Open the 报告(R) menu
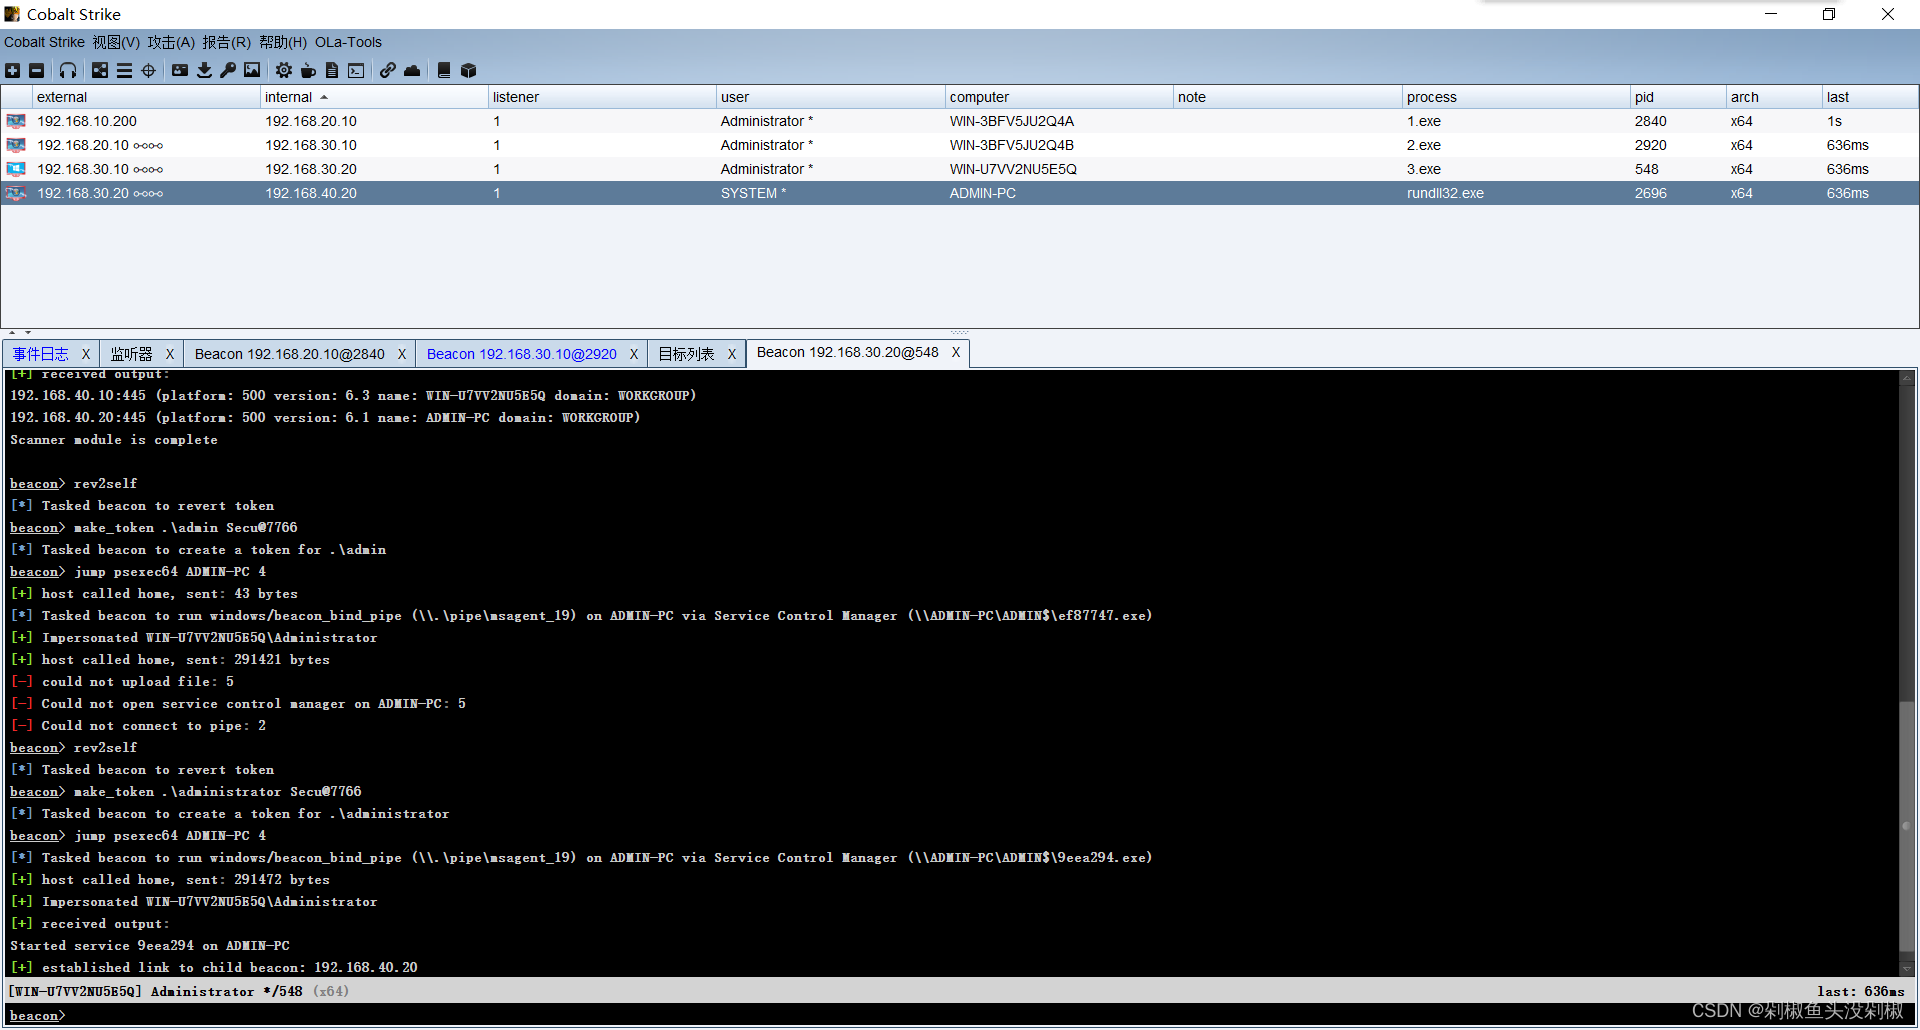The width and height of the screenshot is (1920, 1030). point(226,42)
